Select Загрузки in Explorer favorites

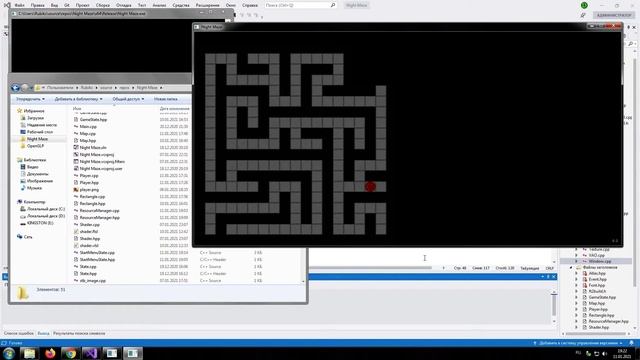click(x=35, y=118)
